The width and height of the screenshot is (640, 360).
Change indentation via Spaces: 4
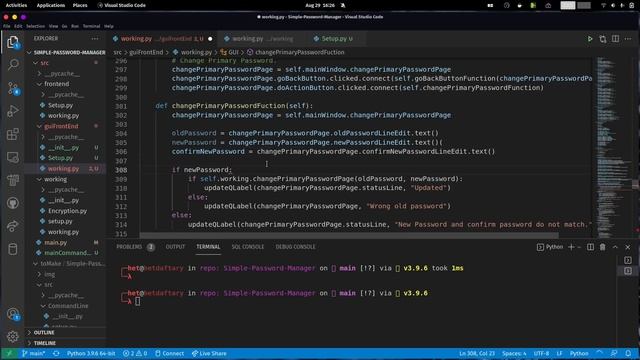[x=514, y=353]
